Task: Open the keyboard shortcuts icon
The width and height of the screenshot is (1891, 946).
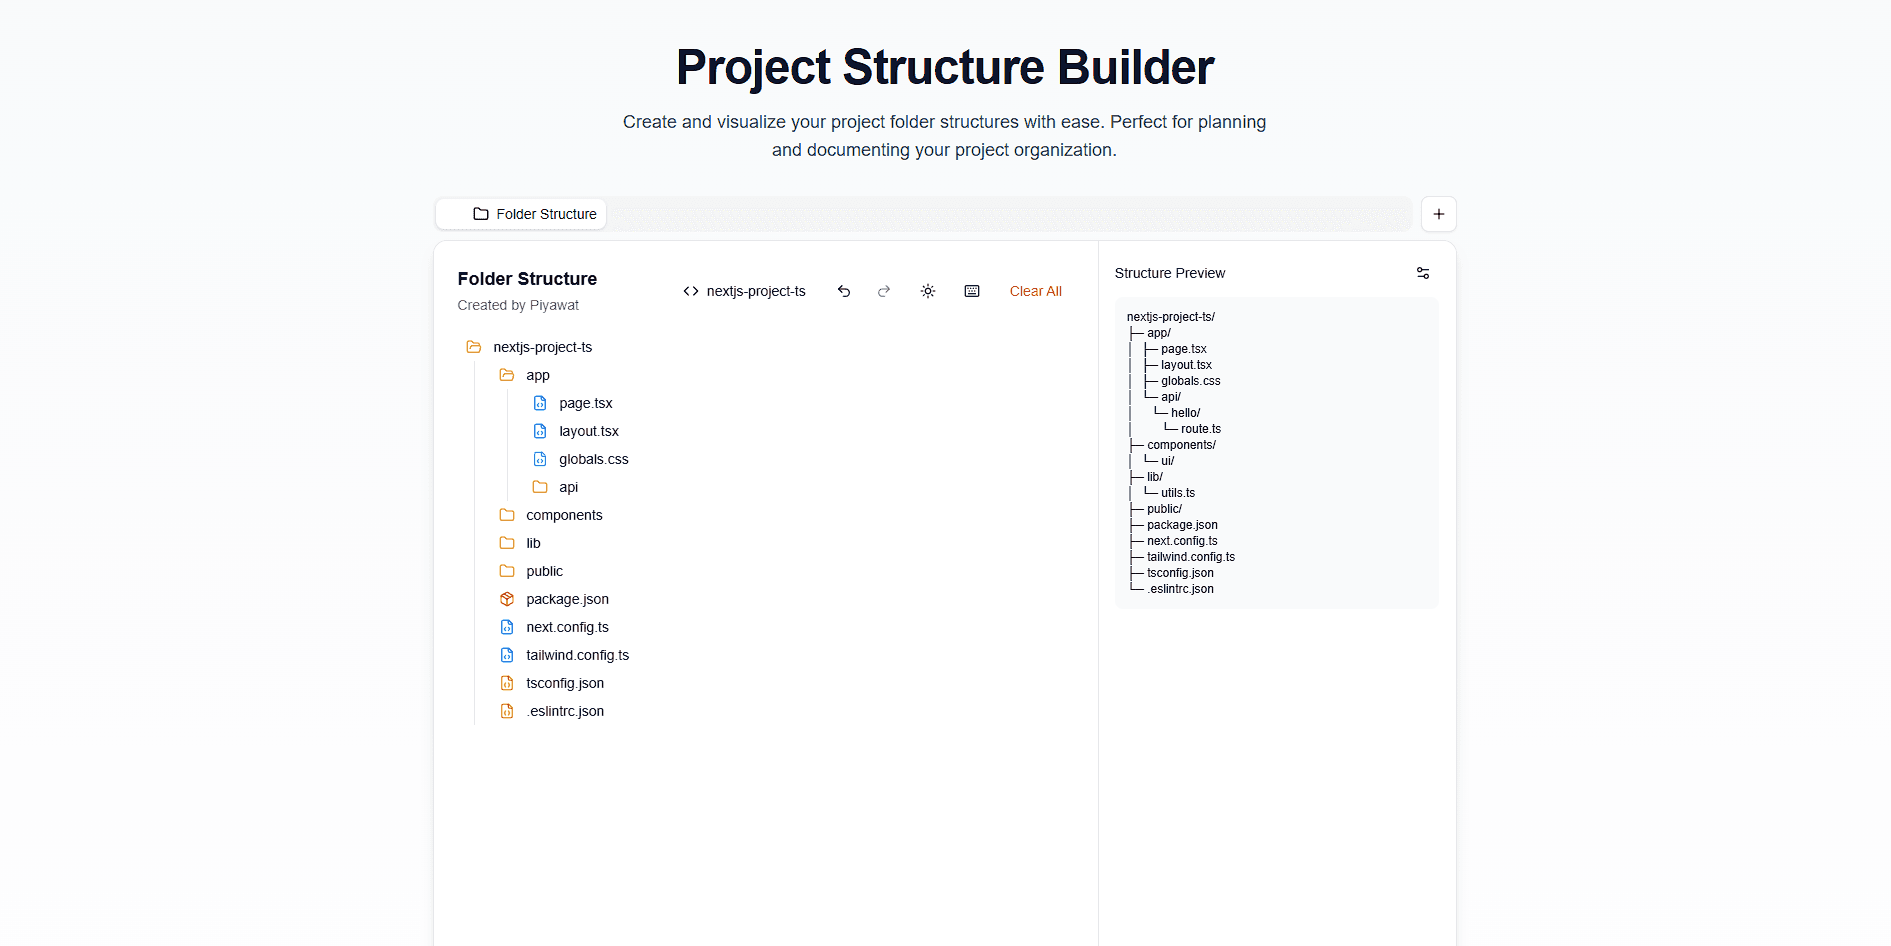Action: [x=971, y=291]
